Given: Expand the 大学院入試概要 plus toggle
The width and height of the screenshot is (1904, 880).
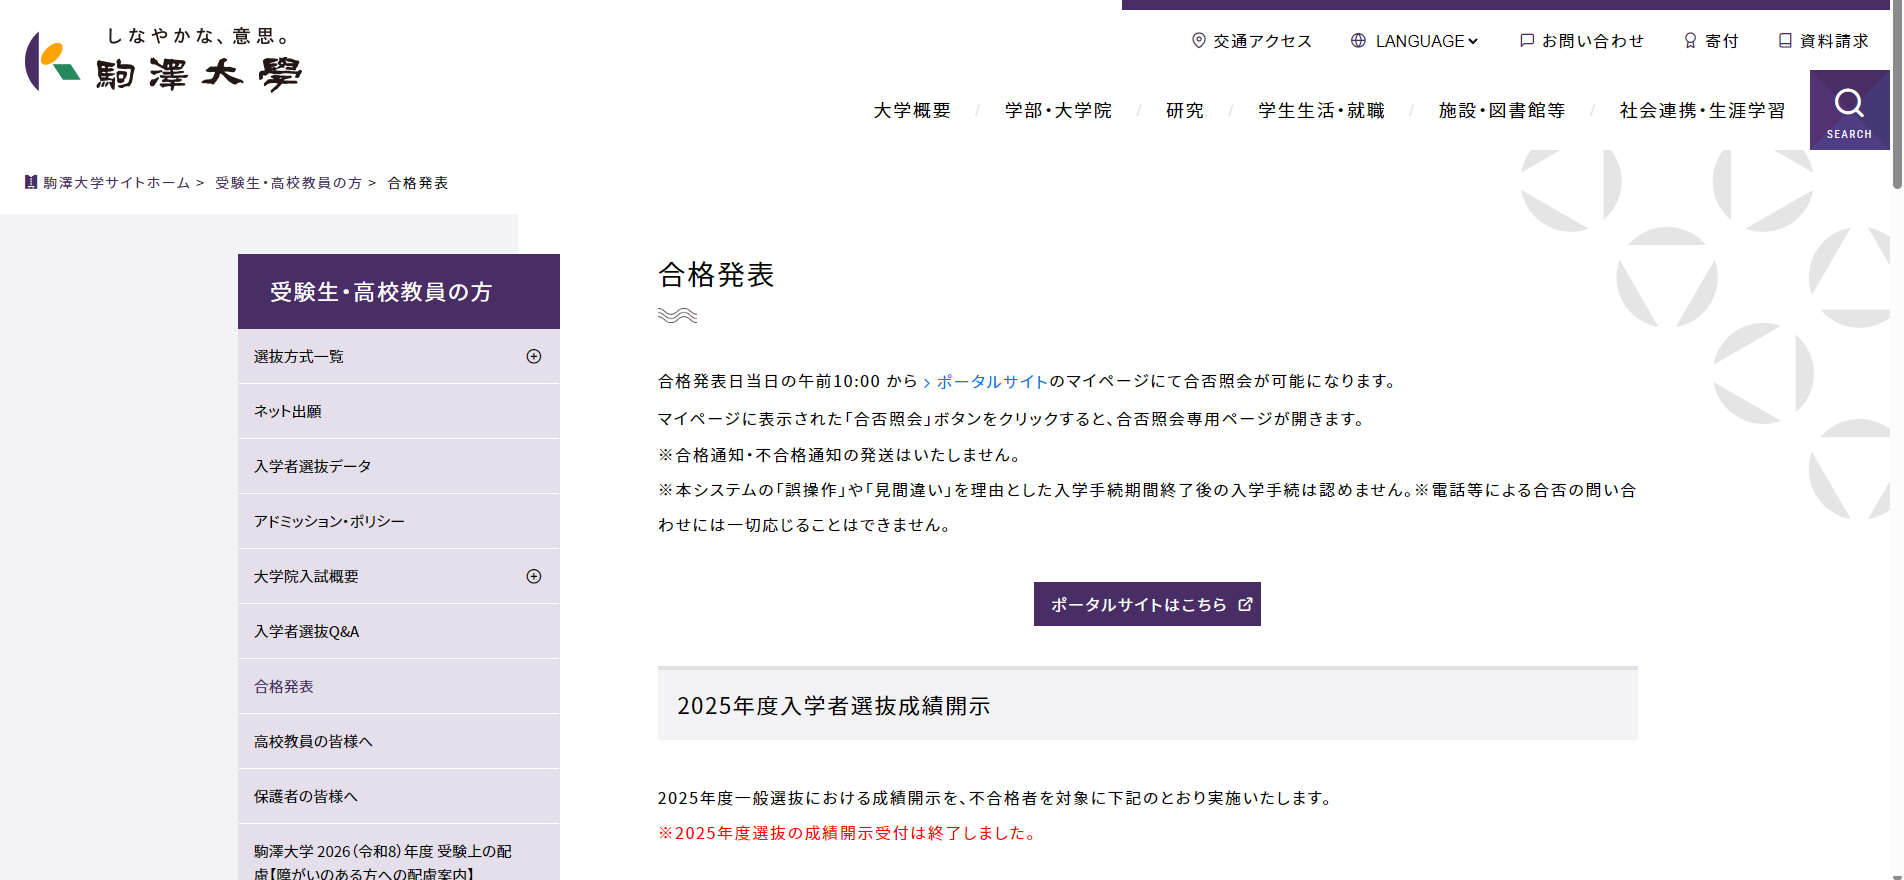Looking at the screenshot, I should click(x=534, y=576).
